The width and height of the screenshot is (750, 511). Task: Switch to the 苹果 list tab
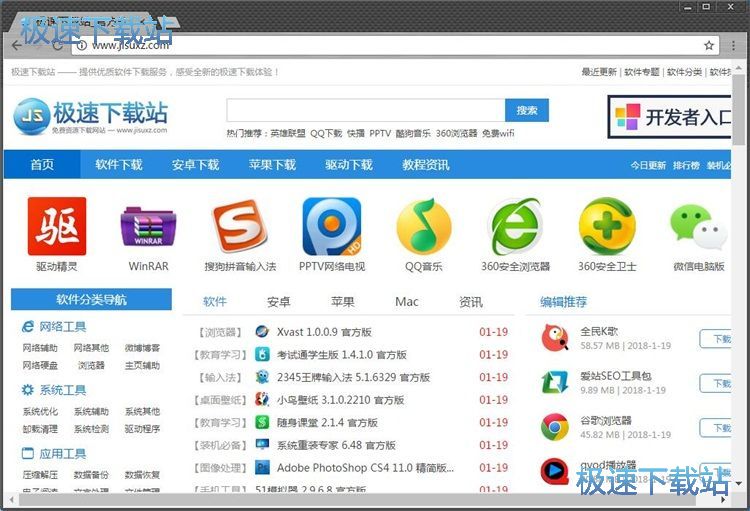[343, 301]
